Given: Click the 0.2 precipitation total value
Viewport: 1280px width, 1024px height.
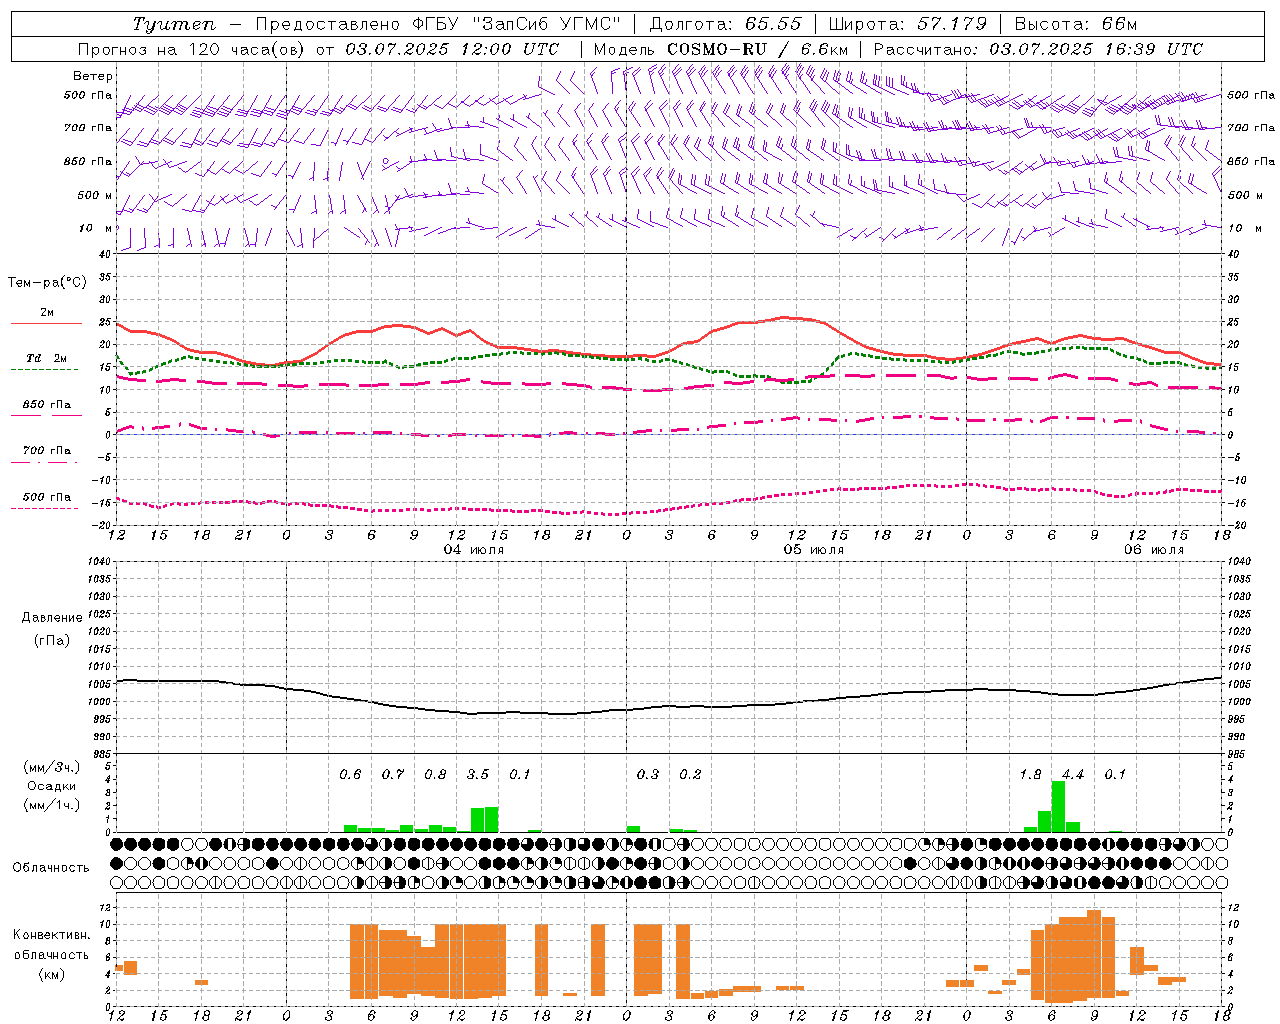Looking at the screenshot, I should click(690, 774).
